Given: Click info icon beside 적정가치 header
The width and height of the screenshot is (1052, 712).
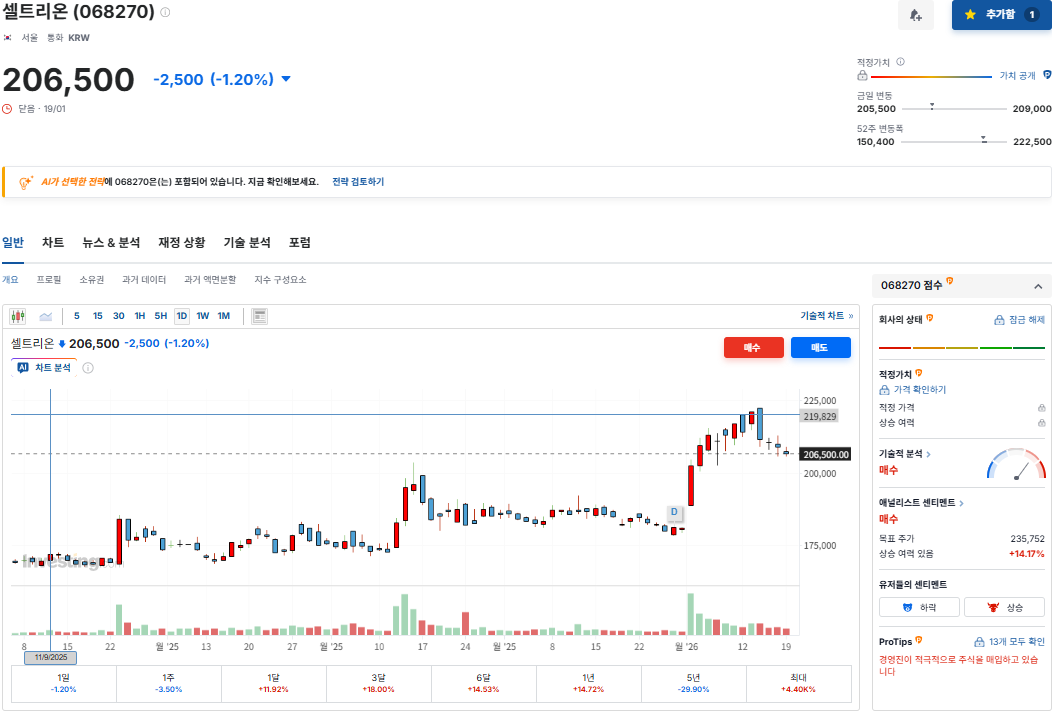Looking at the screenshot, I should pyautogui.click(x=900, y=62).
